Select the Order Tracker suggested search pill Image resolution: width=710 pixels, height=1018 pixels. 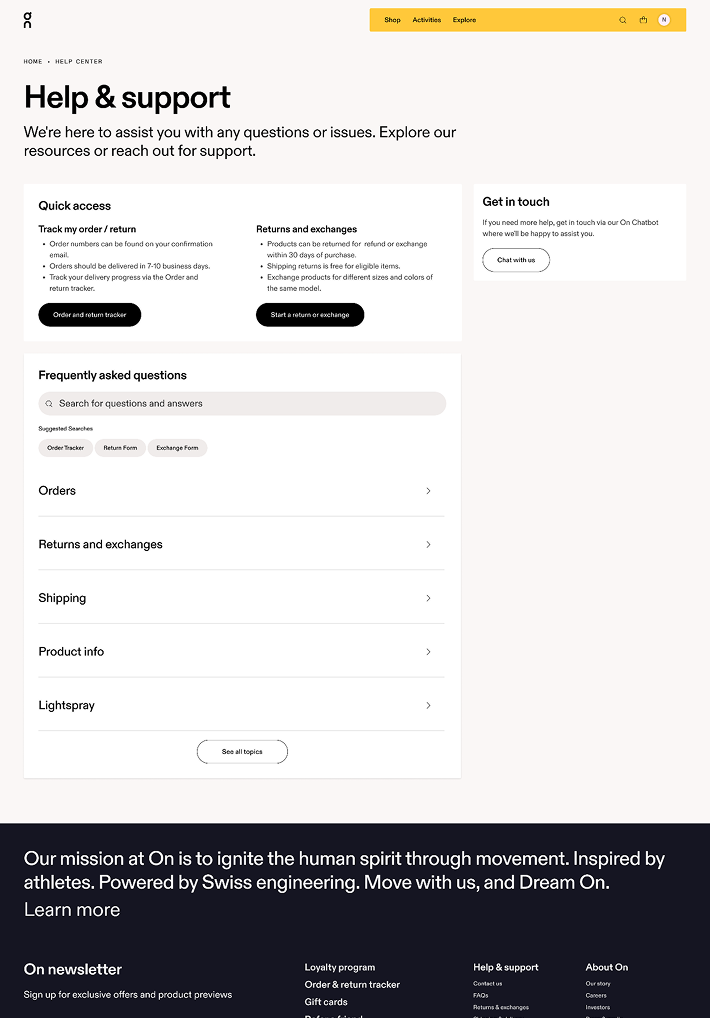point(65,447)
